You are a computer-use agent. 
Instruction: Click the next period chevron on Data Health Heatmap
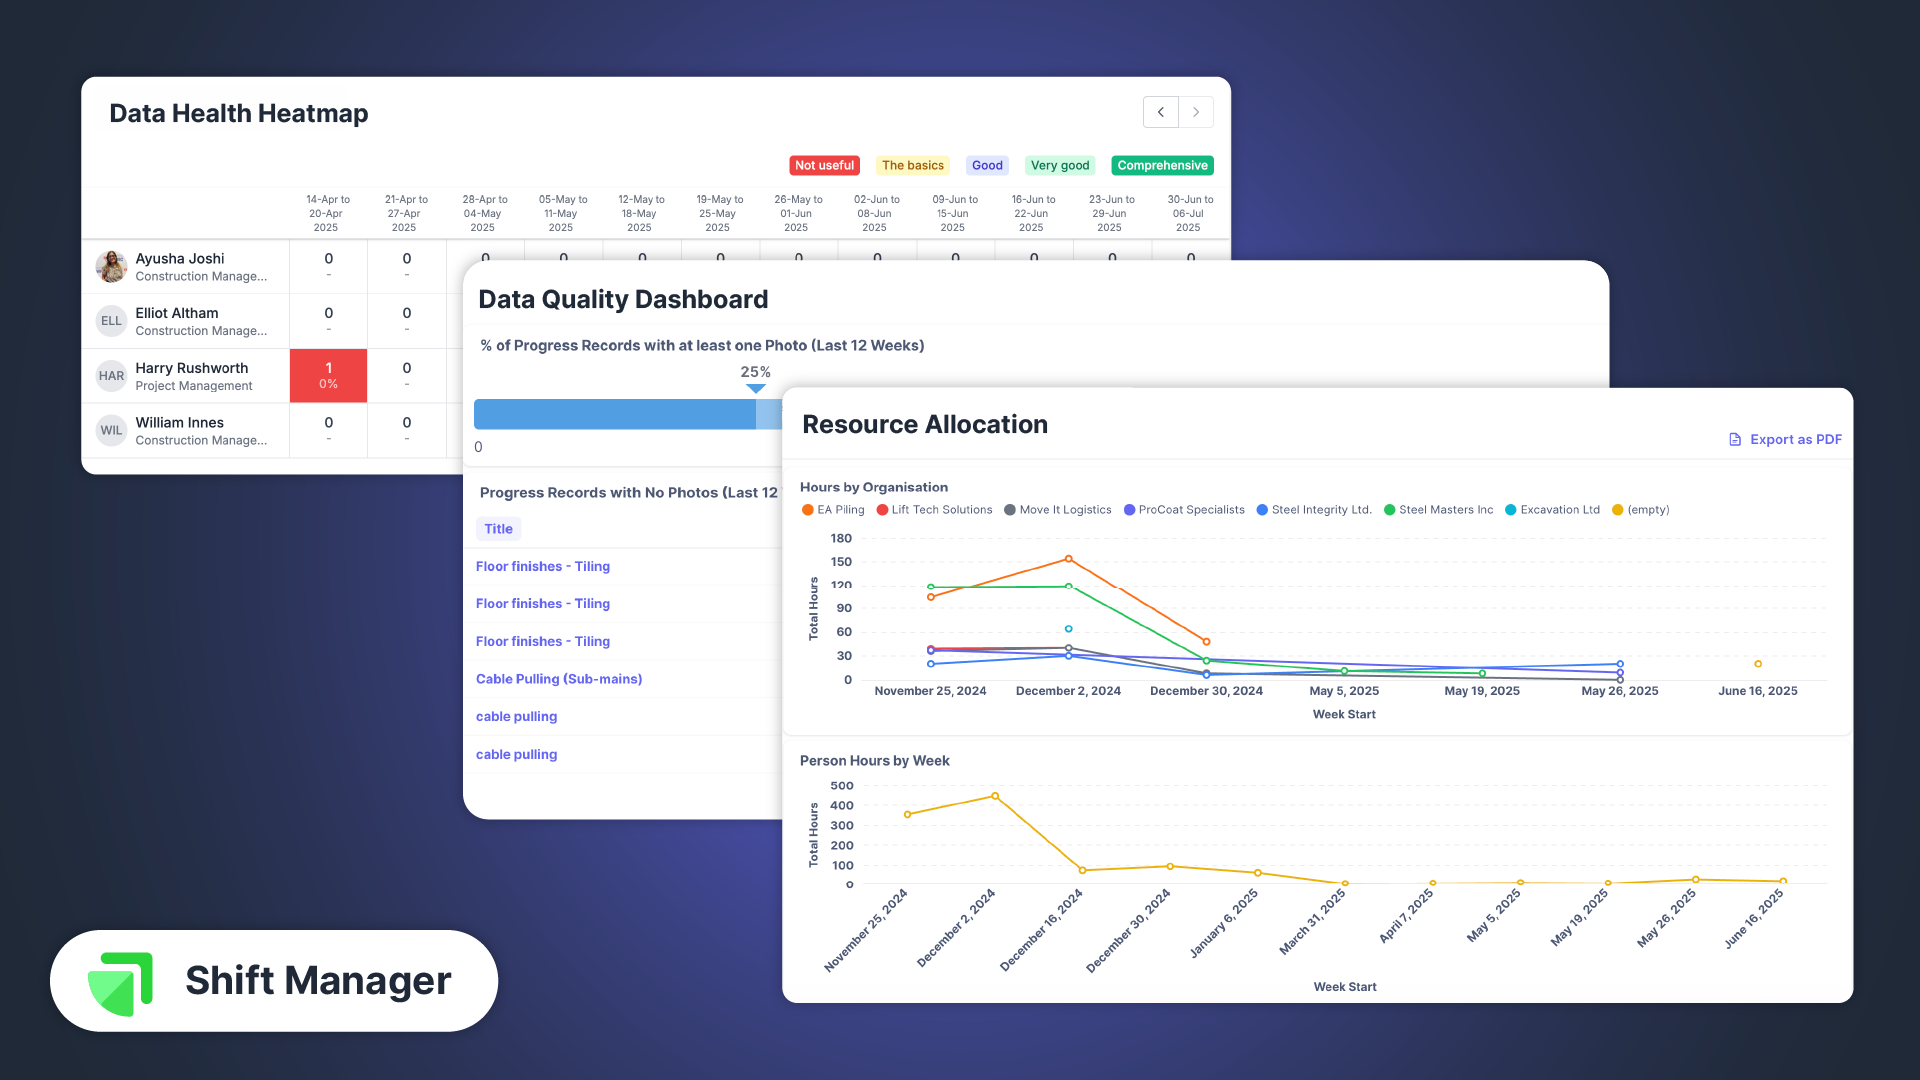(x=1196, y=112)
